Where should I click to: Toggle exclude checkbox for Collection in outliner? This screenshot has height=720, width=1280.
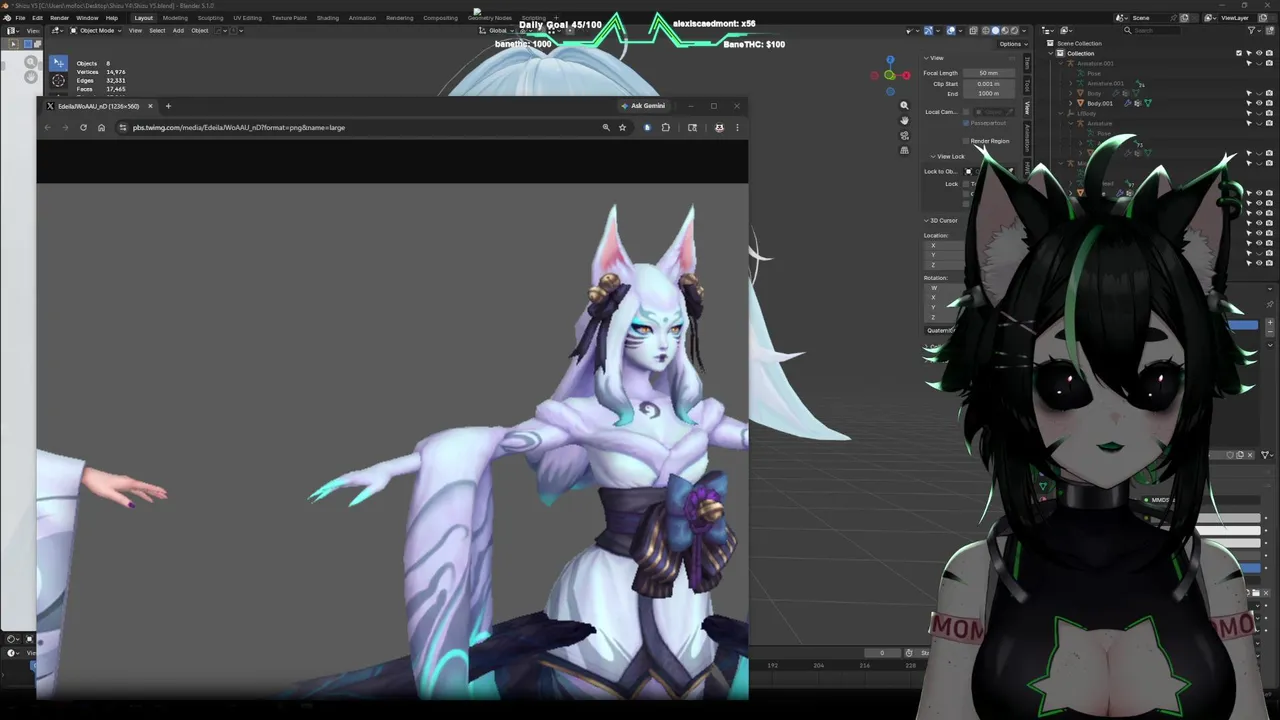pos(1239,53)
